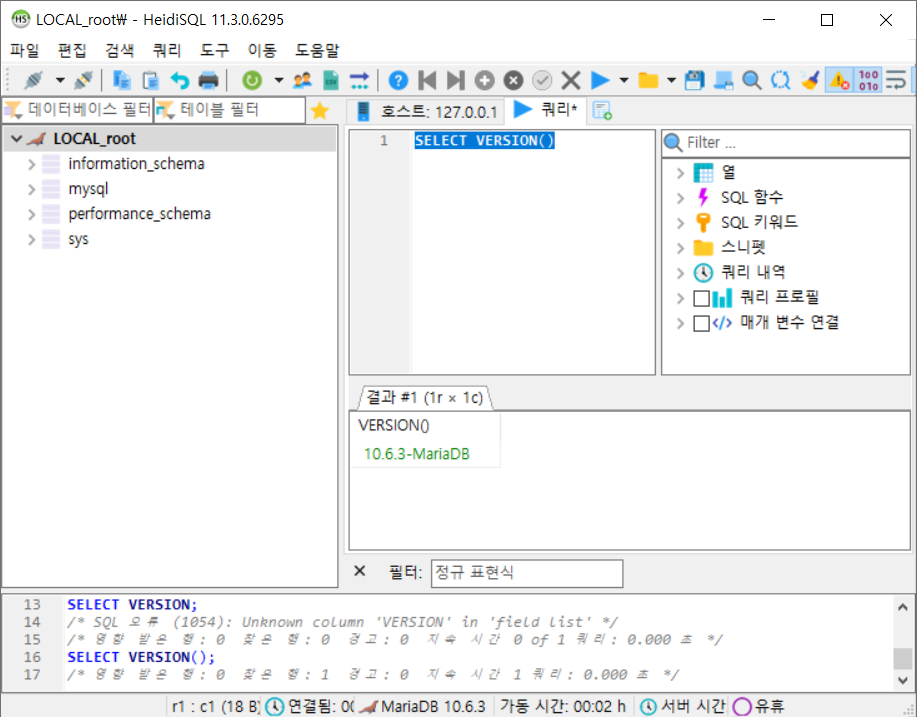Expand the SQL 함수 helper node
Screen dimensions: 917x717
pos(680,198)
